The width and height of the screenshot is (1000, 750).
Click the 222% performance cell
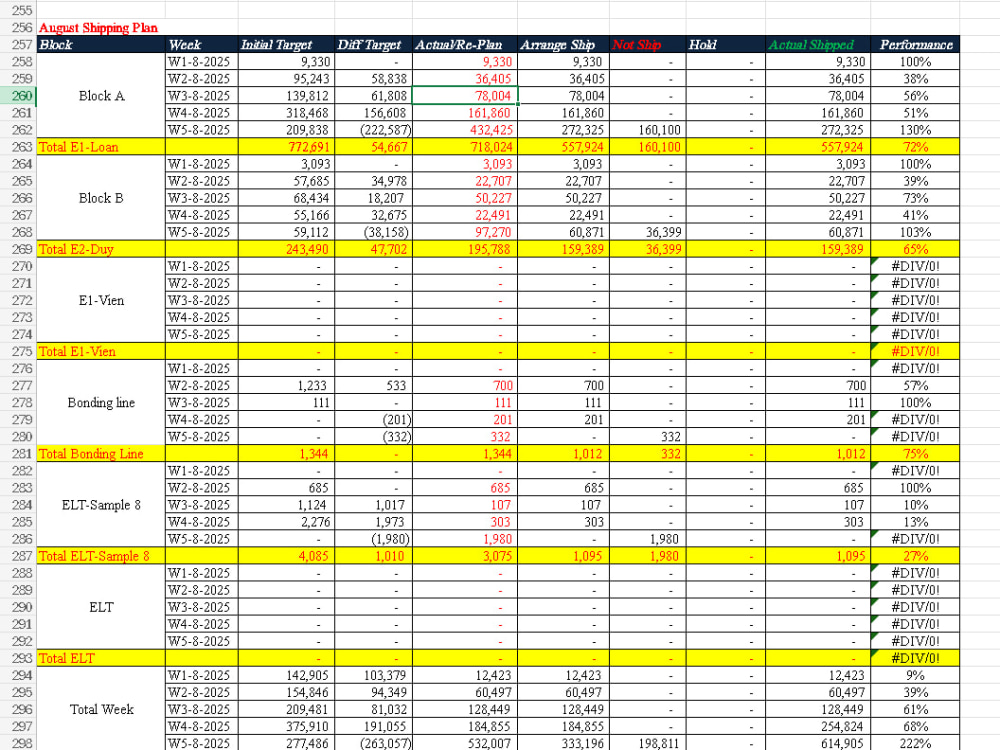(x=915, y=743)
